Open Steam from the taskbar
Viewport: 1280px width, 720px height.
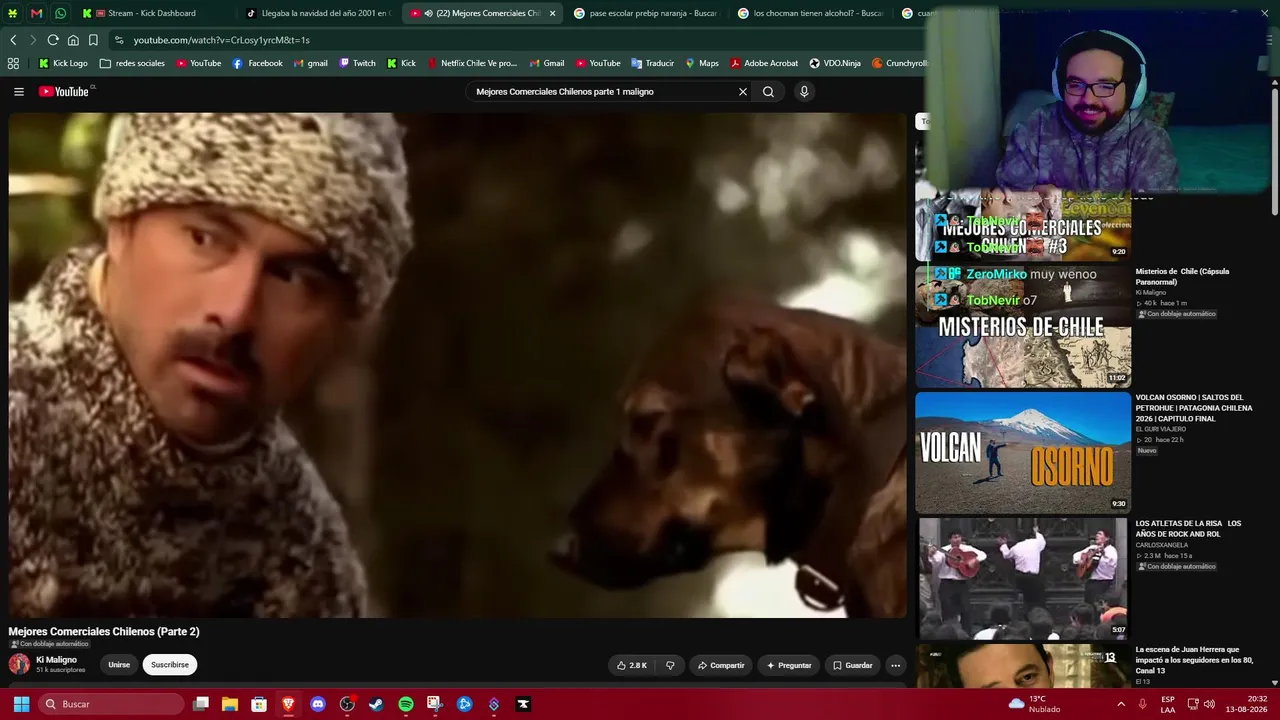(x=376, y=704)
